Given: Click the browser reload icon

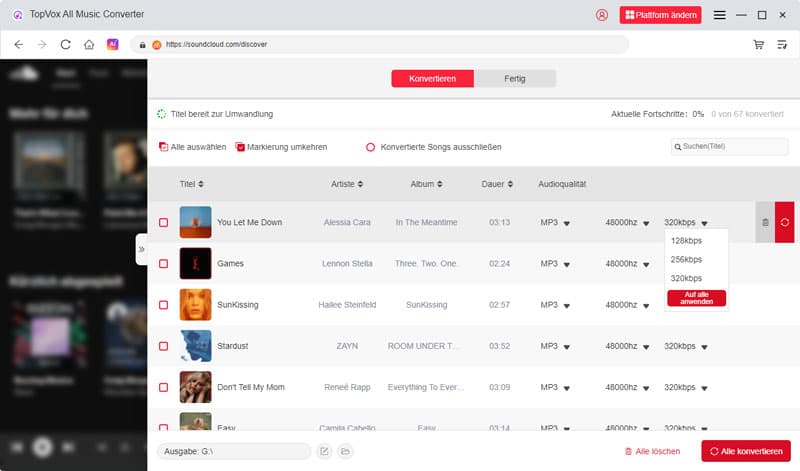Looking at the screenshot, I should [x=66, y=45].
